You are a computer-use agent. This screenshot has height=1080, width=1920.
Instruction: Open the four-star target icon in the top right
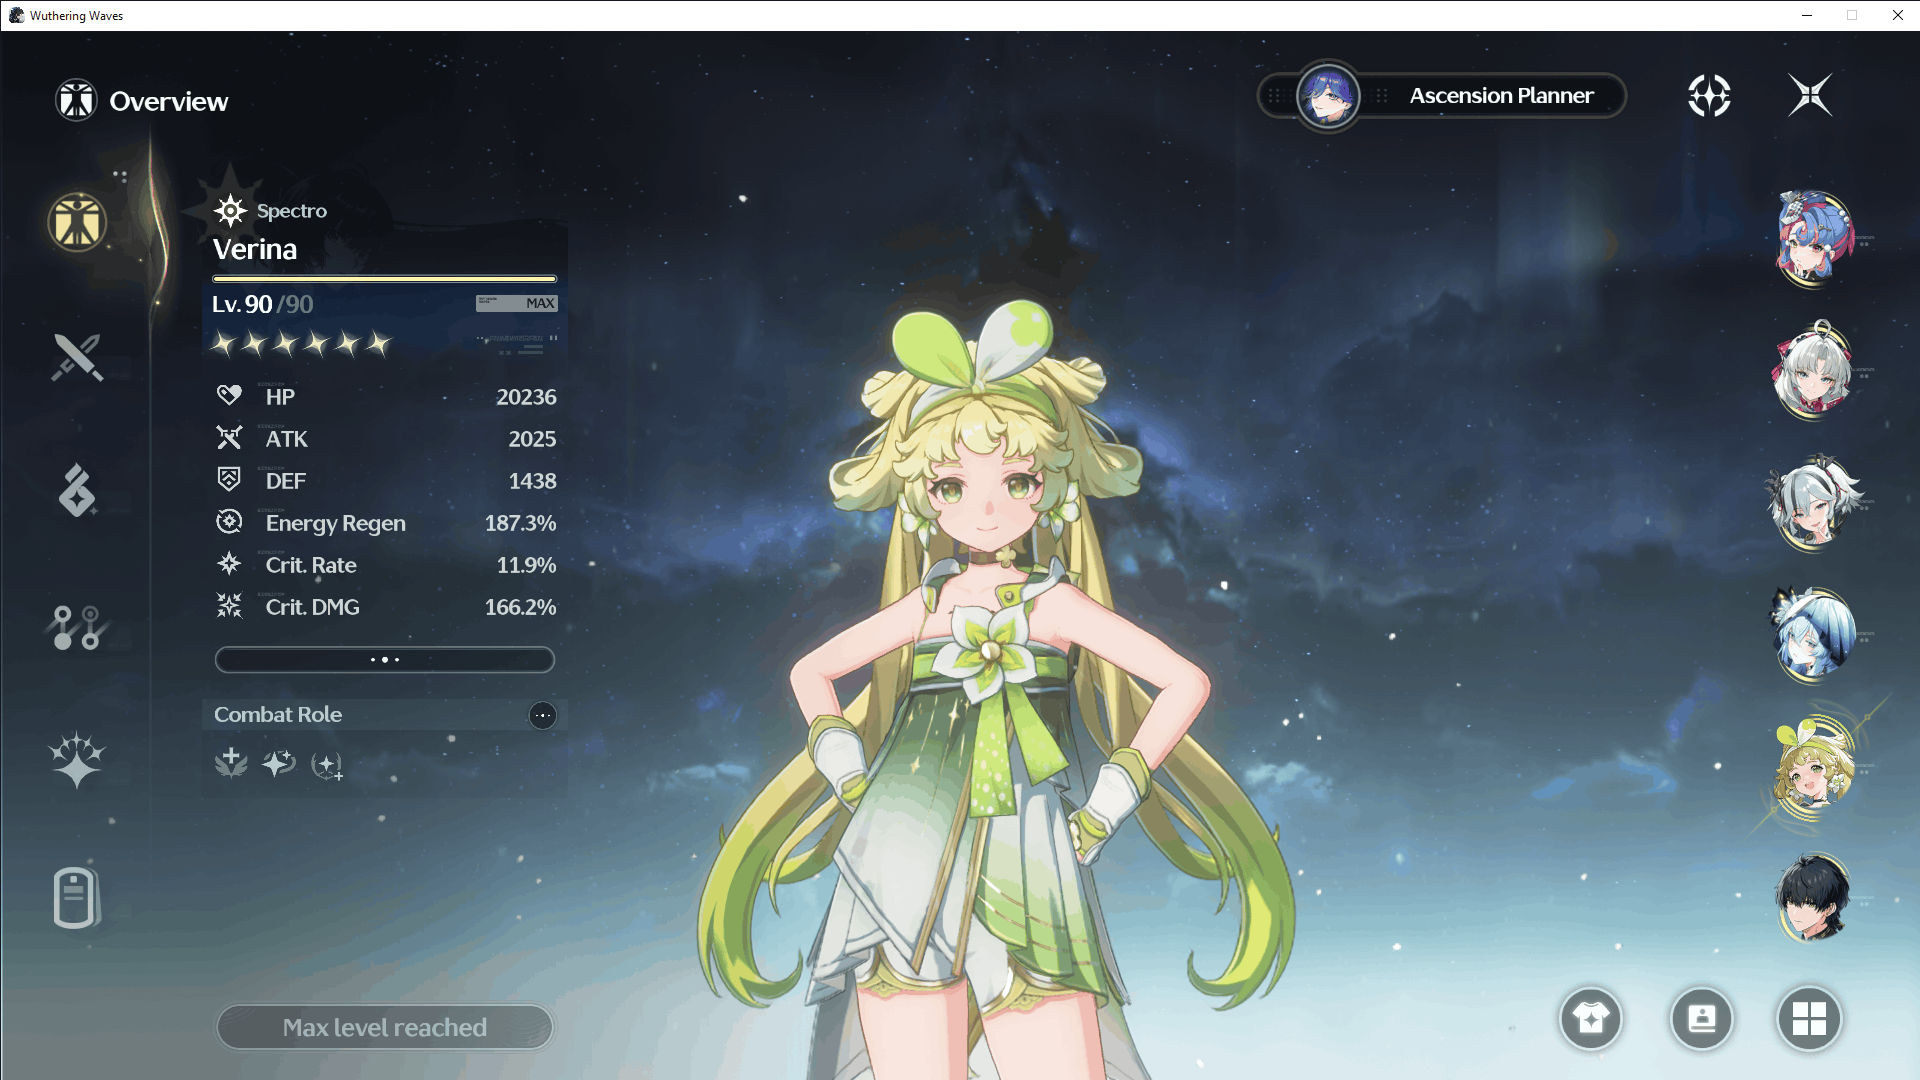click(x=1709, y=96)
